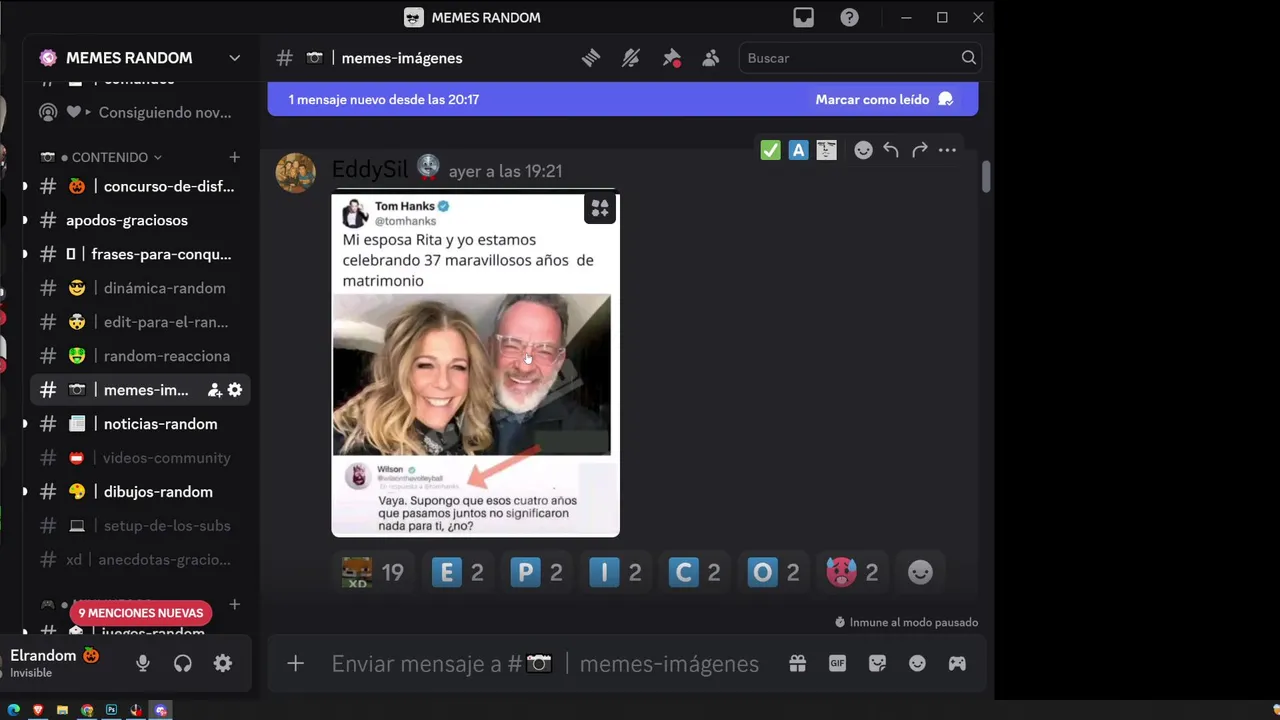Open EddySil's username profile

369,170
